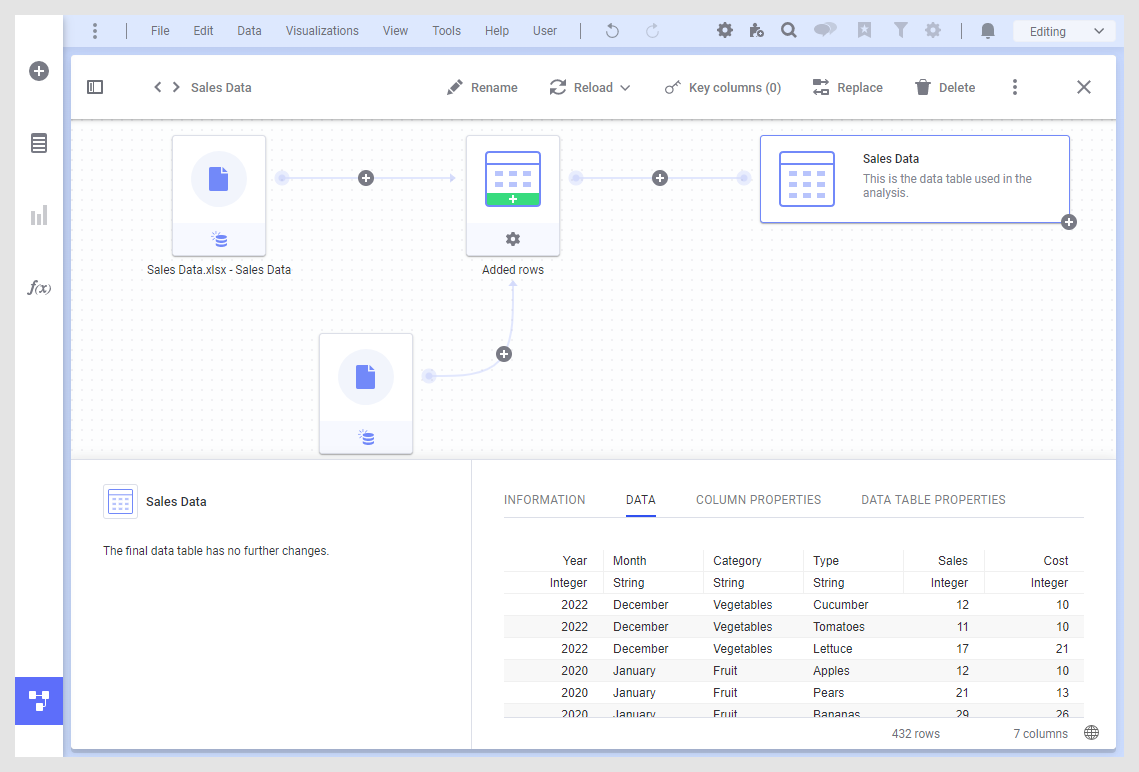Click the Search magnifier icon in toolbar
Viewport: 1139px width, 772px height.
[x=789, y=31]
